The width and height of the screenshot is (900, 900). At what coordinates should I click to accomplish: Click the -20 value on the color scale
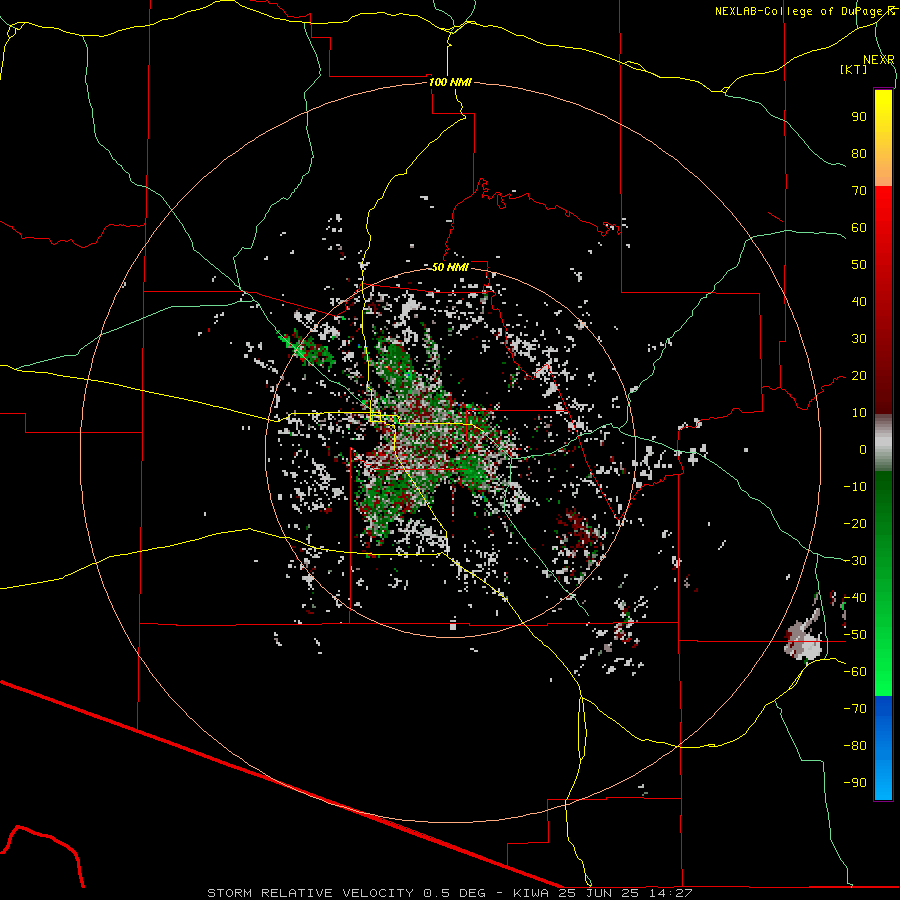click(855, 523)
